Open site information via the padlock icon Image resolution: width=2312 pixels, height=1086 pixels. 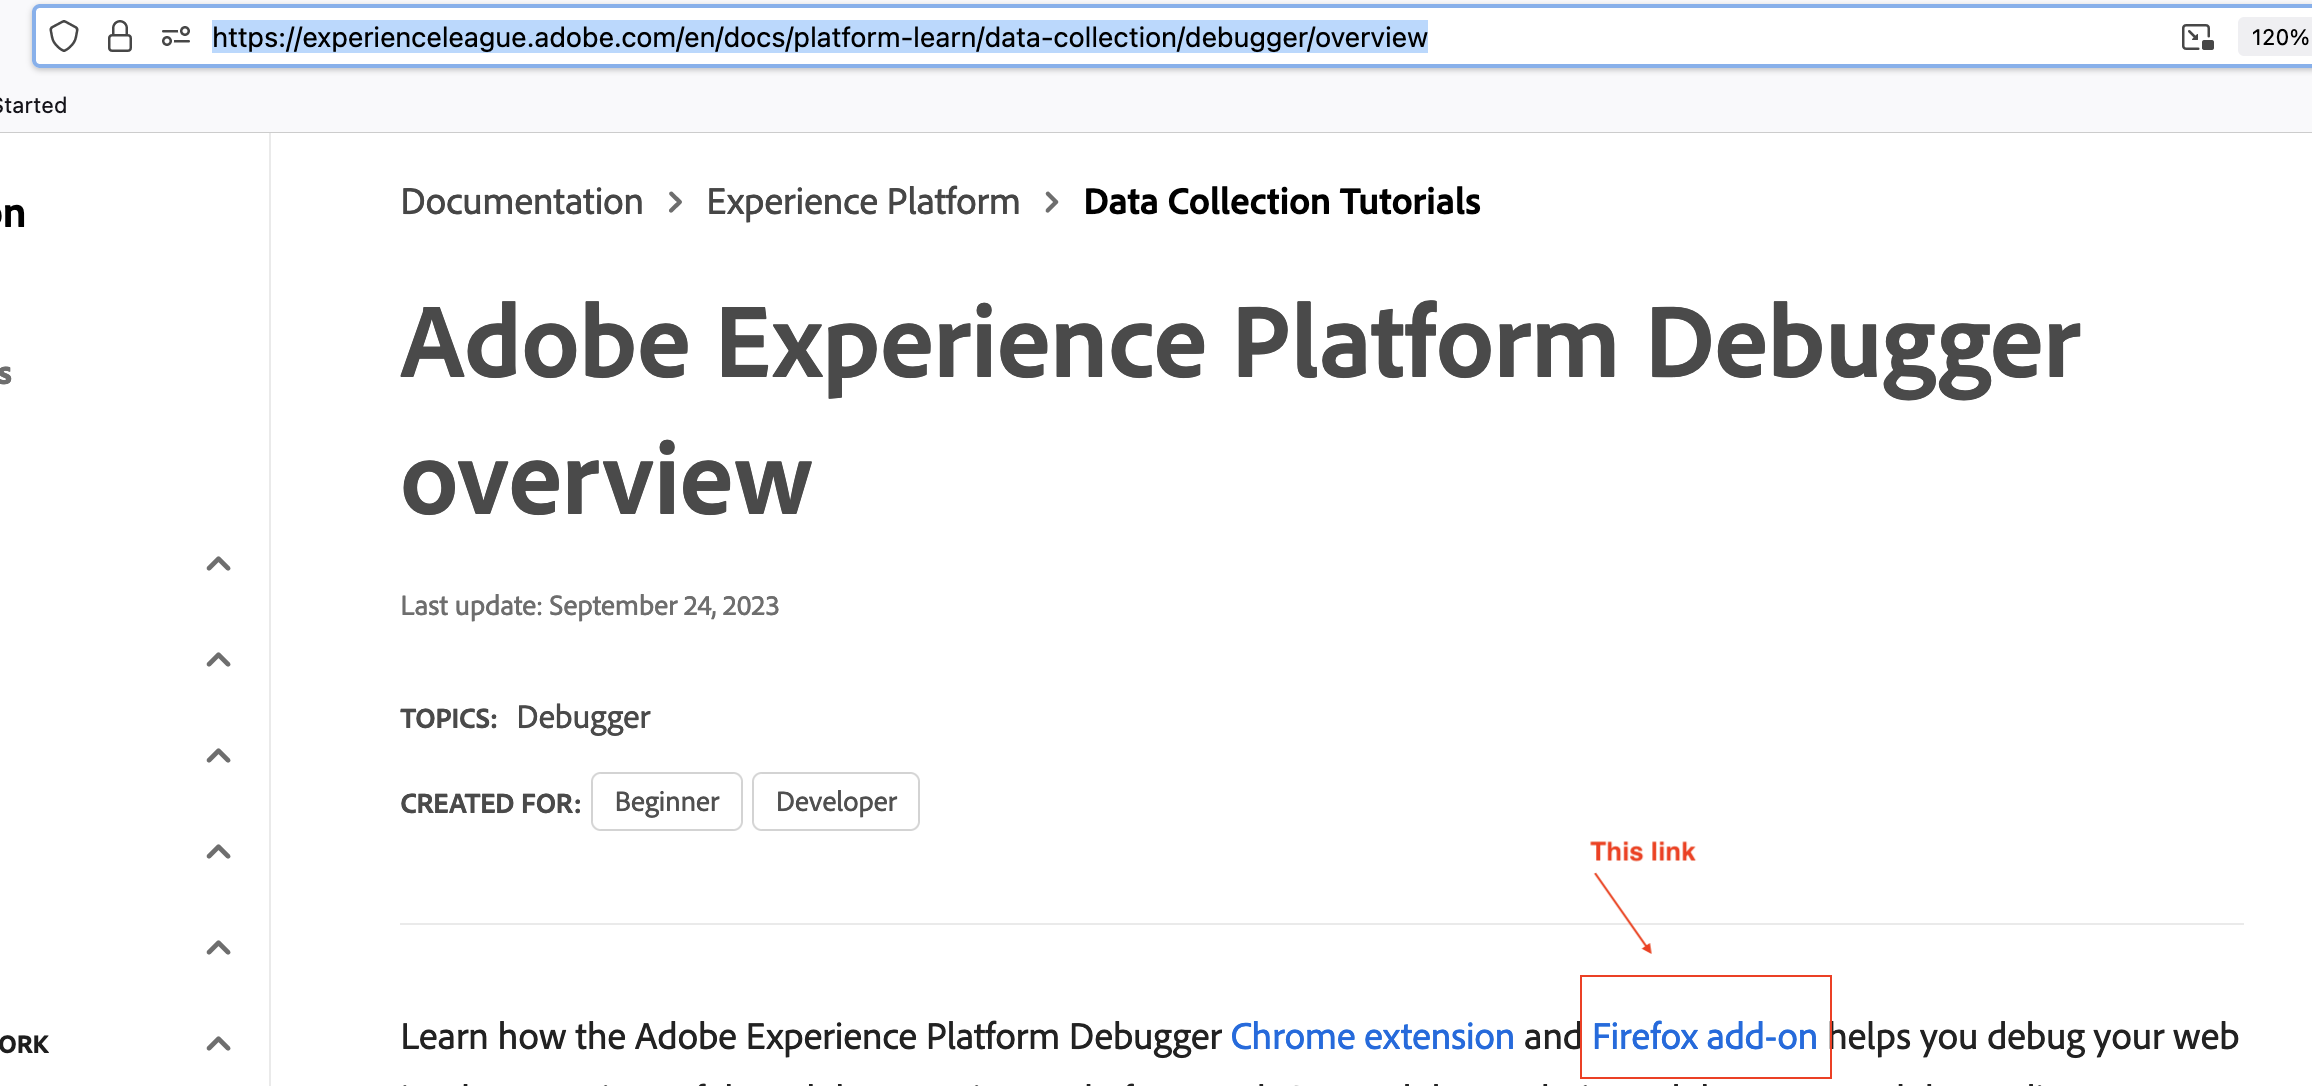120,37
